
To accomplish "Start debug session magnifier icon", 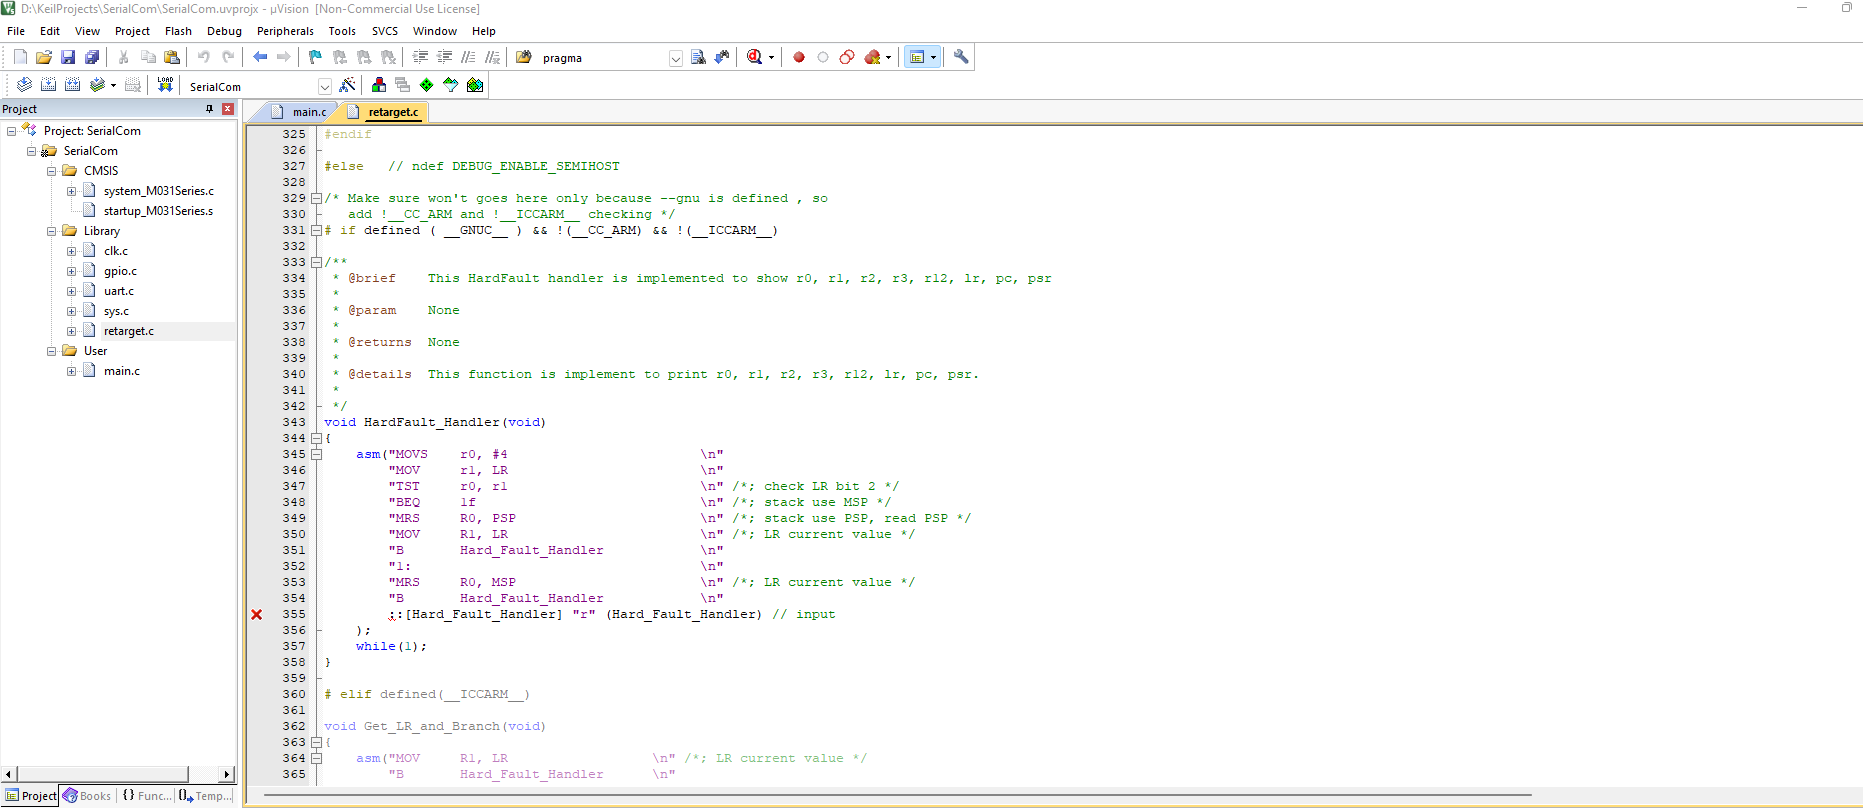I will click(755, 57).
